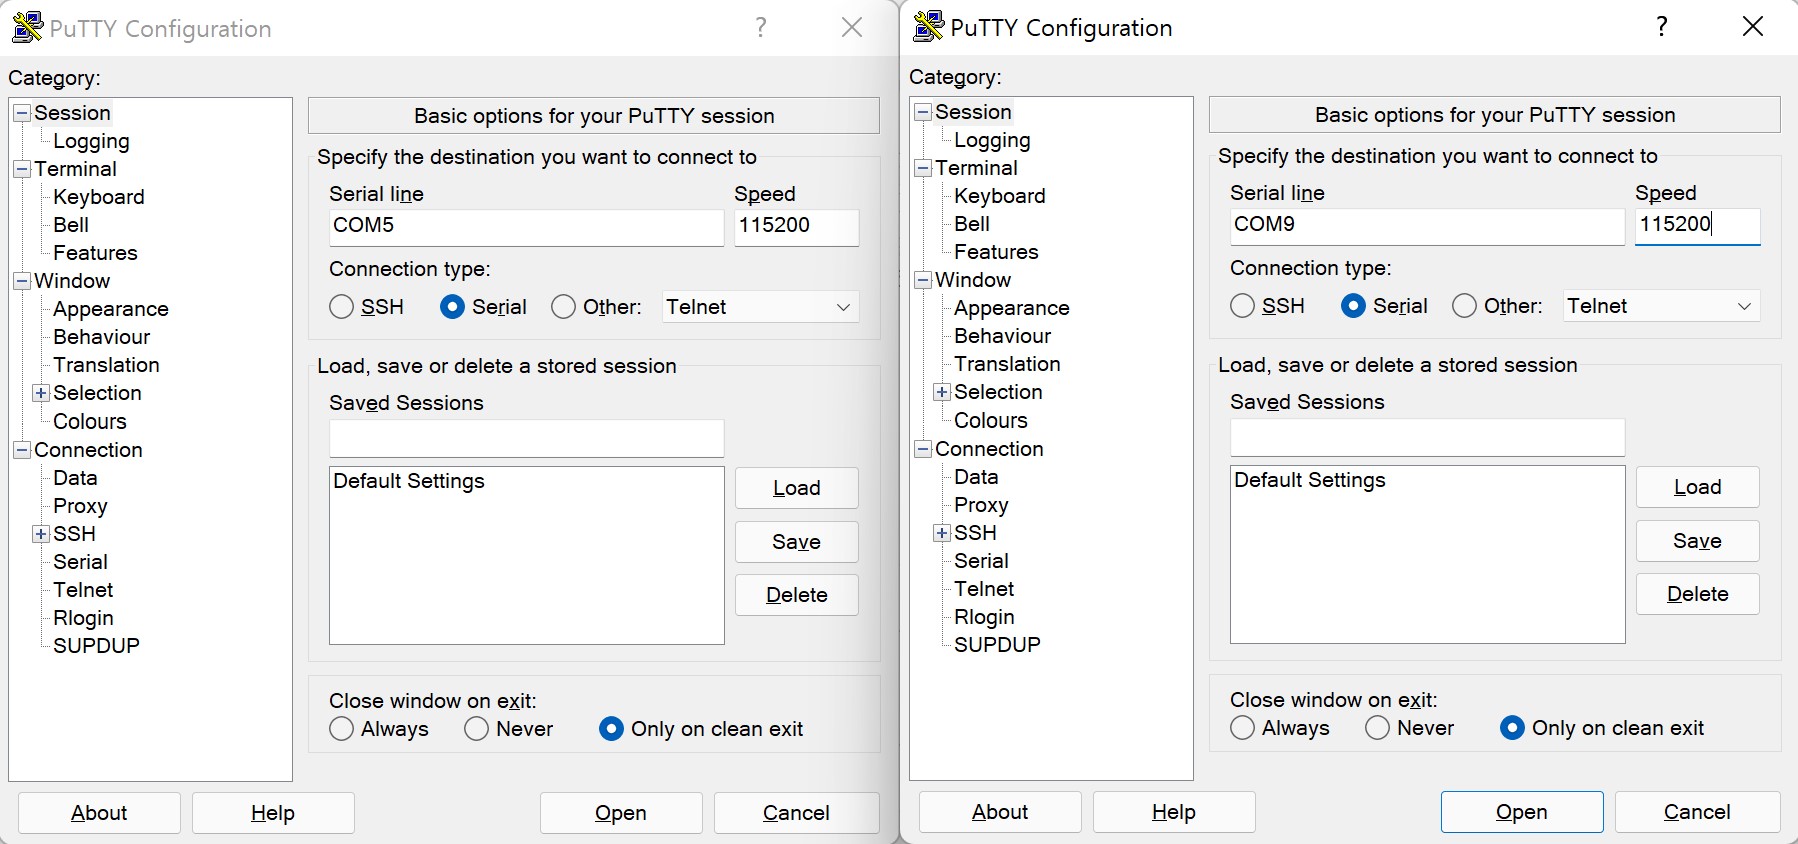
Task: Click Speed field in left window
Action: [797, 227]
